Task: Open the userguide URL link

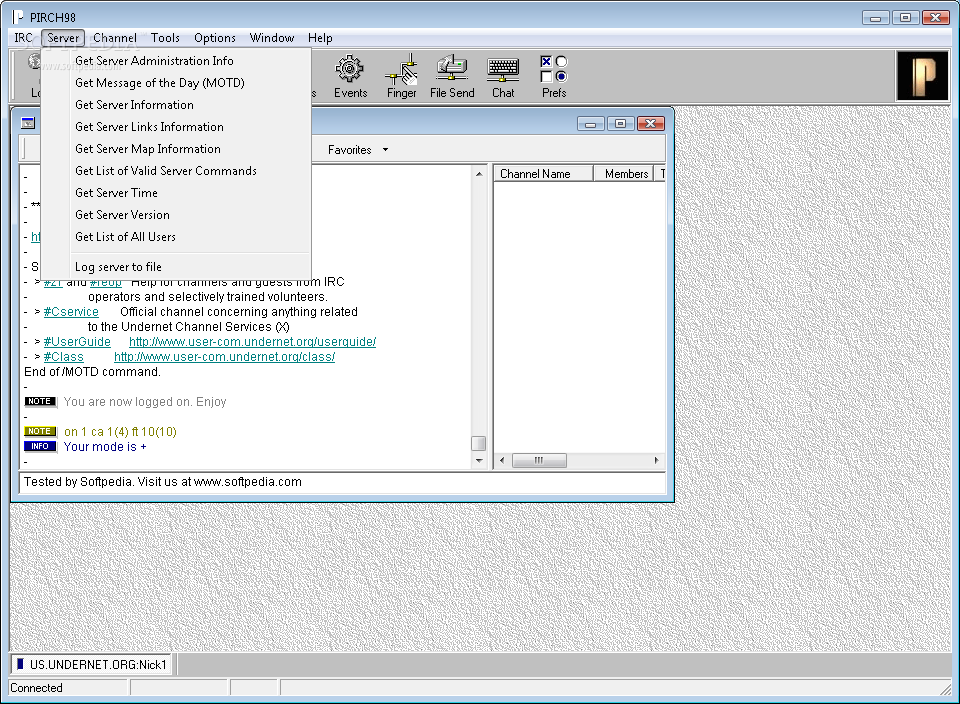Action: [x=252, y=342]
